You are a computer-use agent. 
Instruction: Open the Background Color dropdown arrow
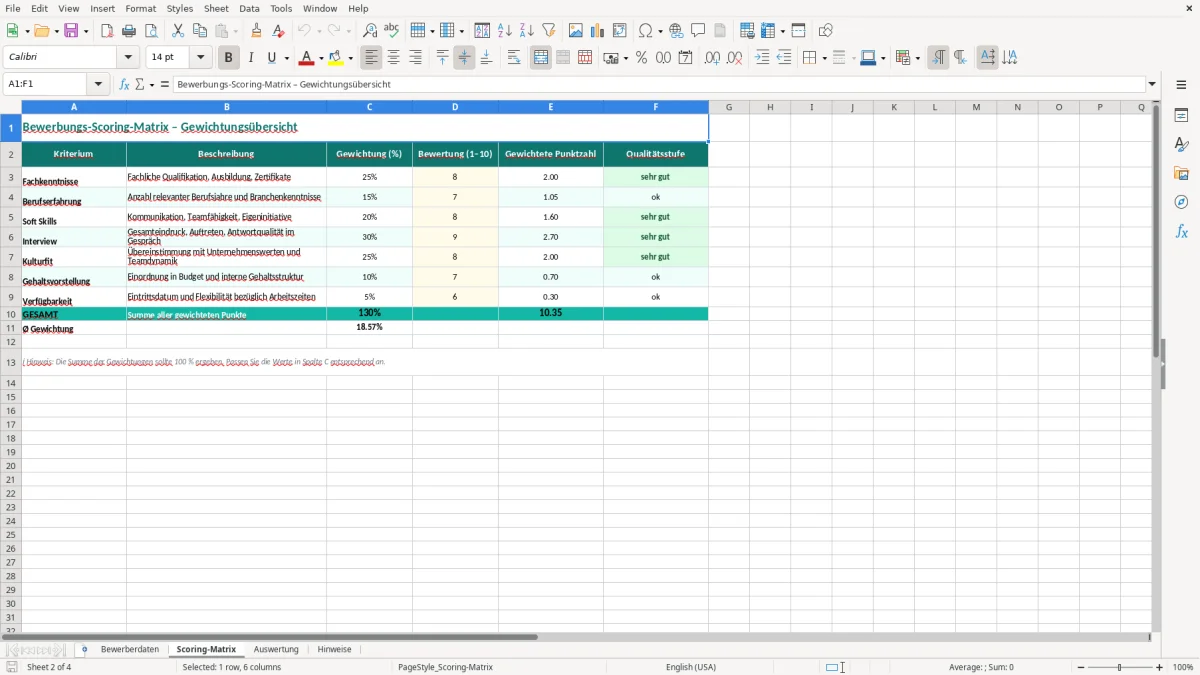[351, 59]
